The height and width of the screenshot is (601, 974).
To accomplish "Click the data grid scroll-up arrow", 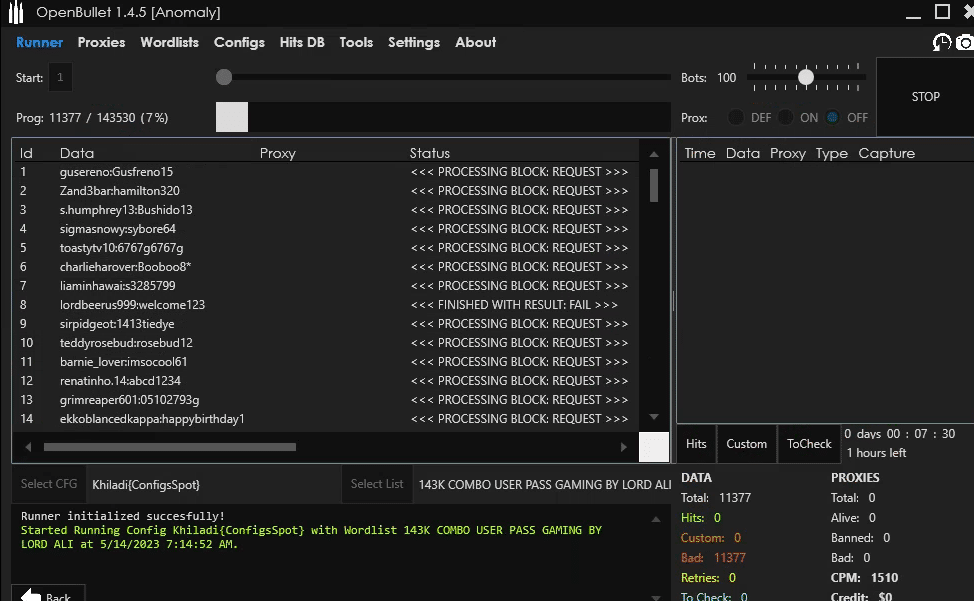I will coord(654,155).
